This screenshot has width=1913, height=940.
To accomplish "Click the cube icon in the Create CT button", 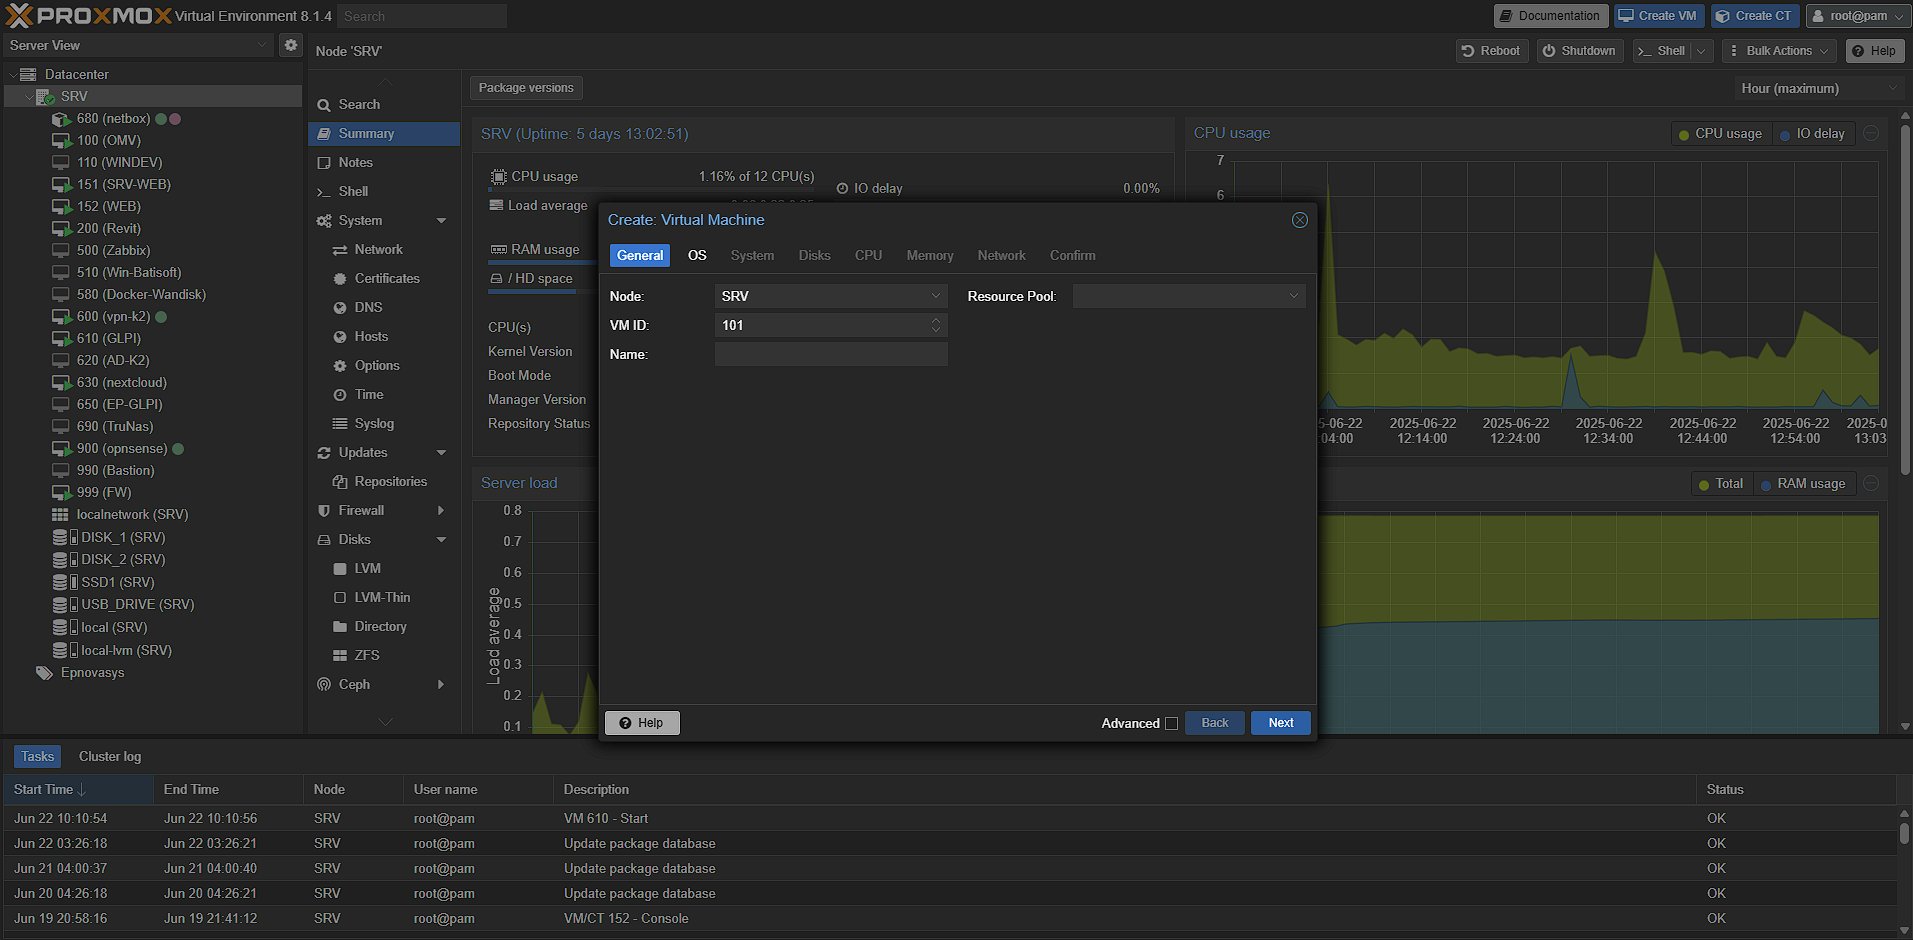I will [1723, 16].
